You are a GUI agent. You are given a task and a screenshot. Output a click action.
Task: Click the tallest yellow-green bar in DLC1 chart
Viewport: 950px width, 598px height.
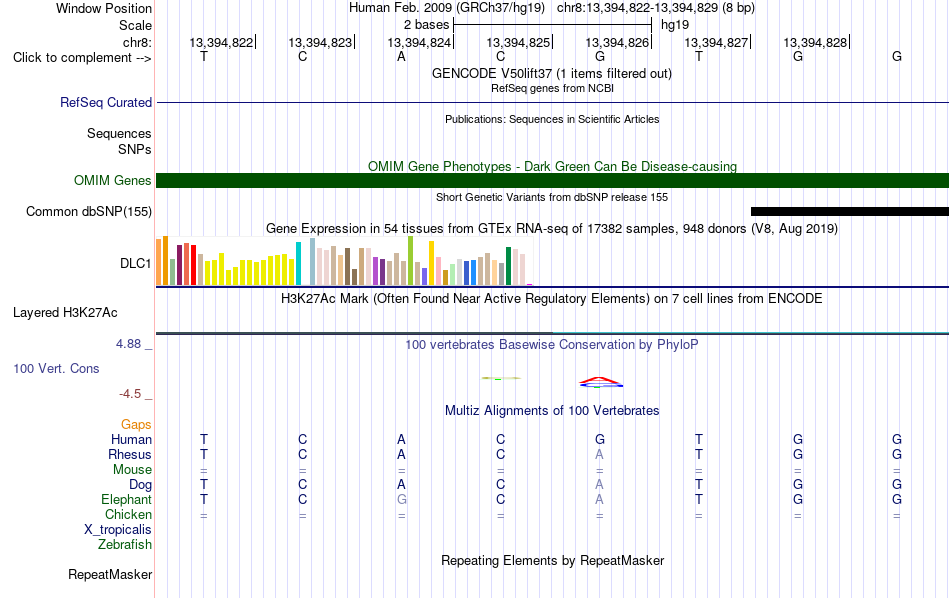(410, 261)
